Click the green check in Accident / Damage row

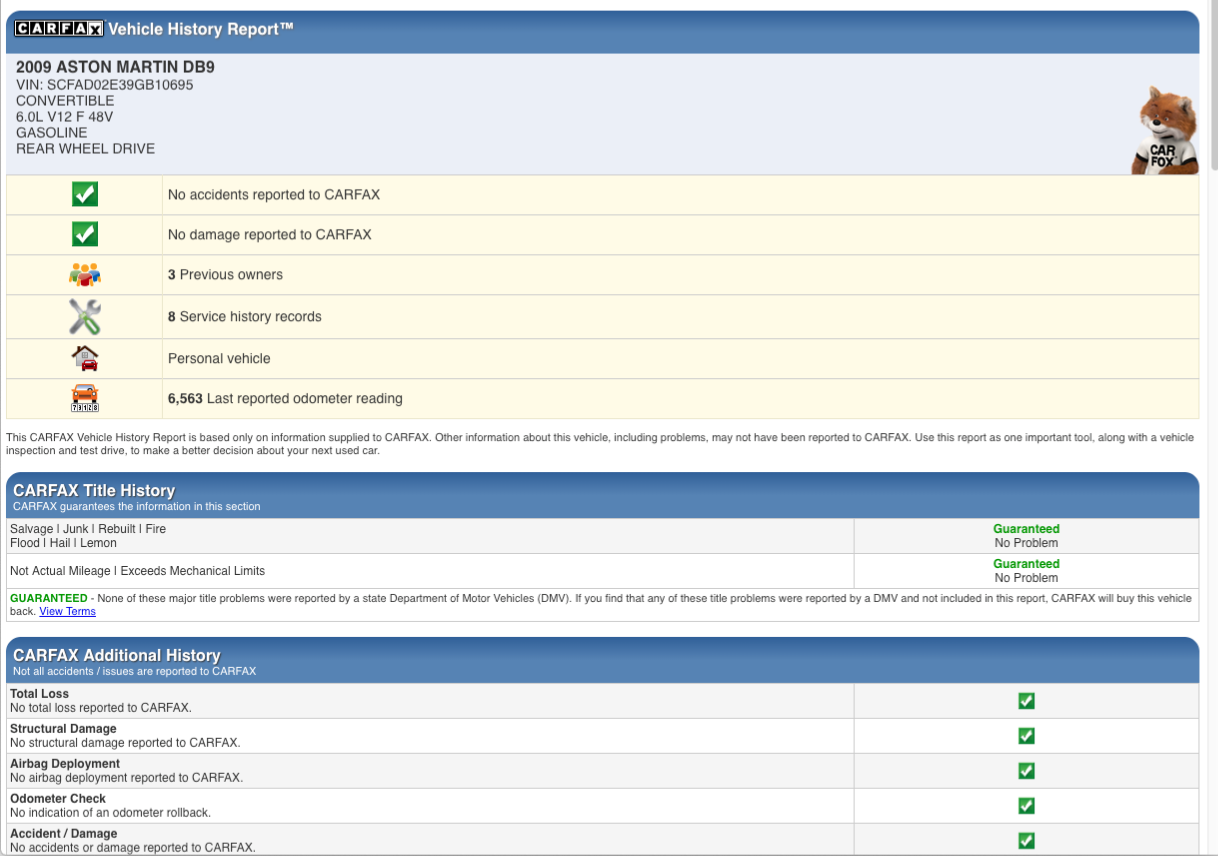pos(1026,841)
